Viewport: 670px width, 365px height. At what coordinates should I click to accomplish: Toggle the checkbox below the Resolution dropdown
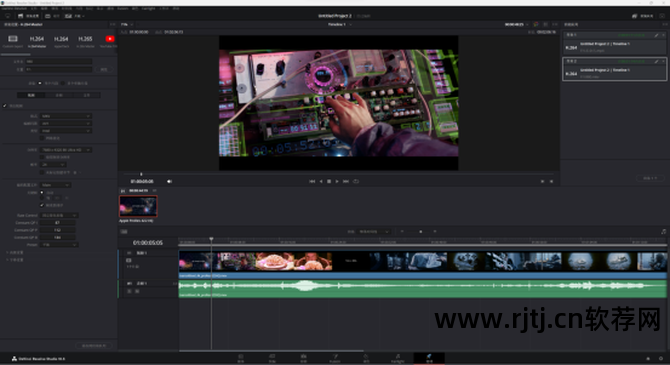point(42,157)
